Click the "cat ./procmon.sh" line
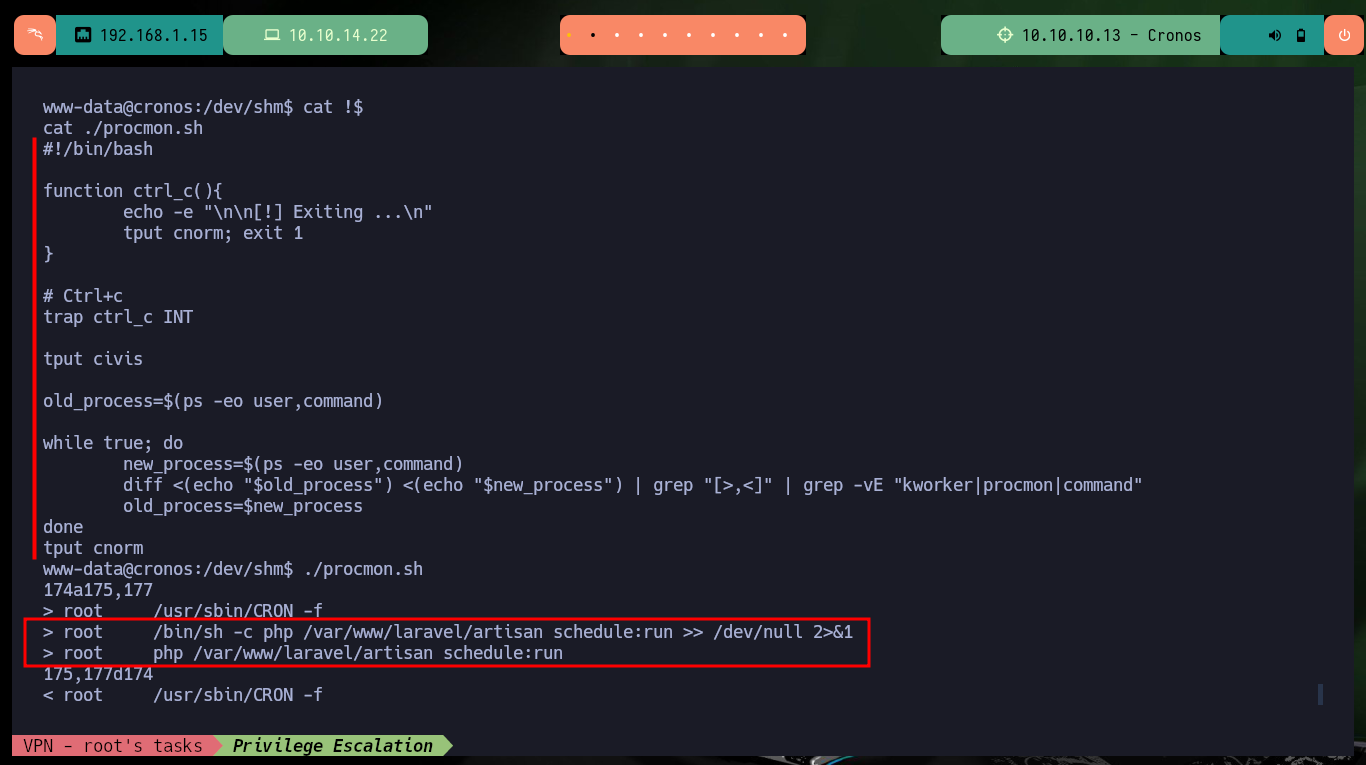 tap(123, 128)
